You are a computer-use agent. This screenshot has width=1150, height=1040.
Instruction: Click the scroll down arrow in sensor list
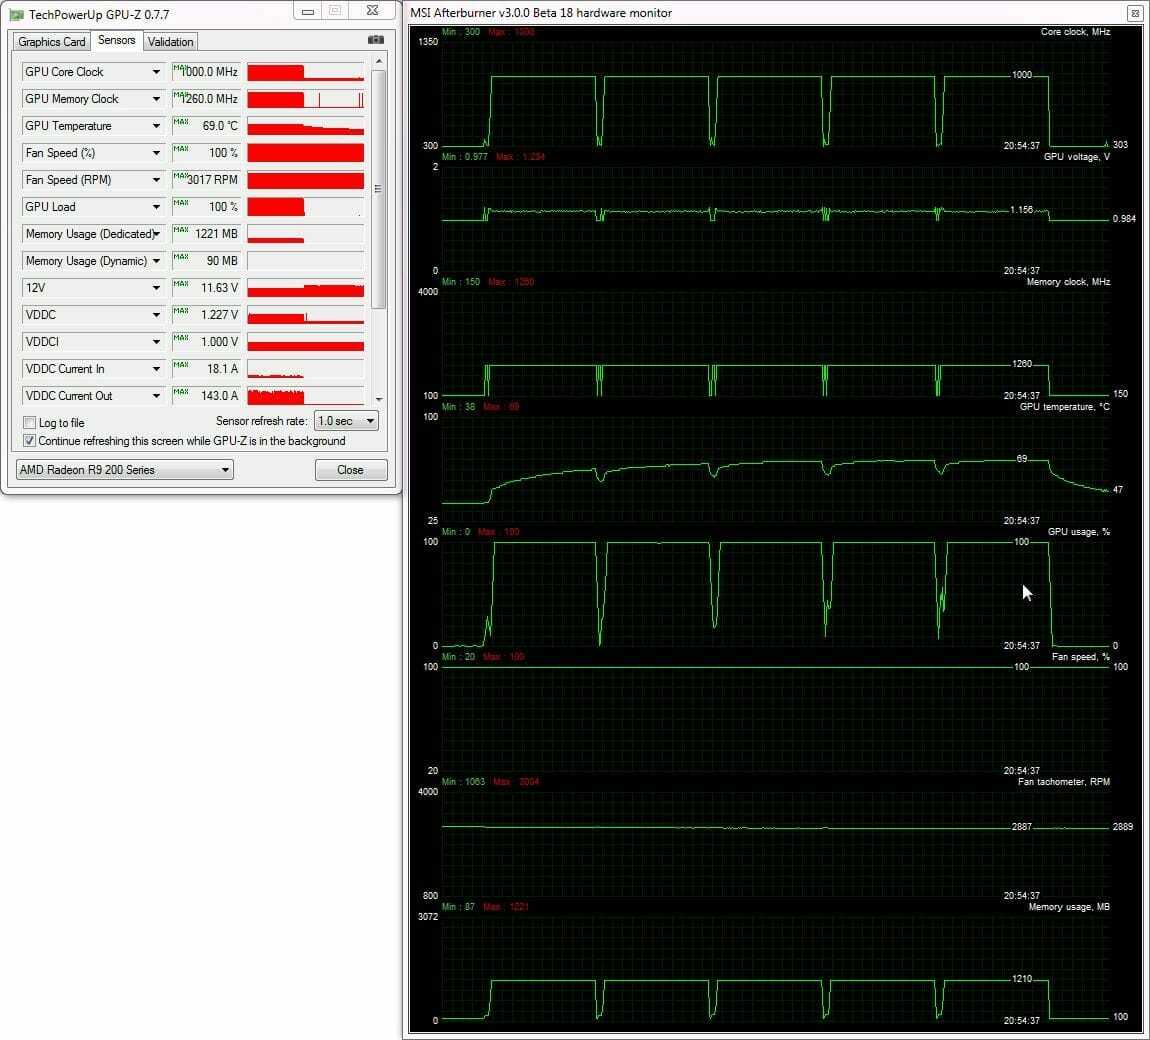pos(378,399)
